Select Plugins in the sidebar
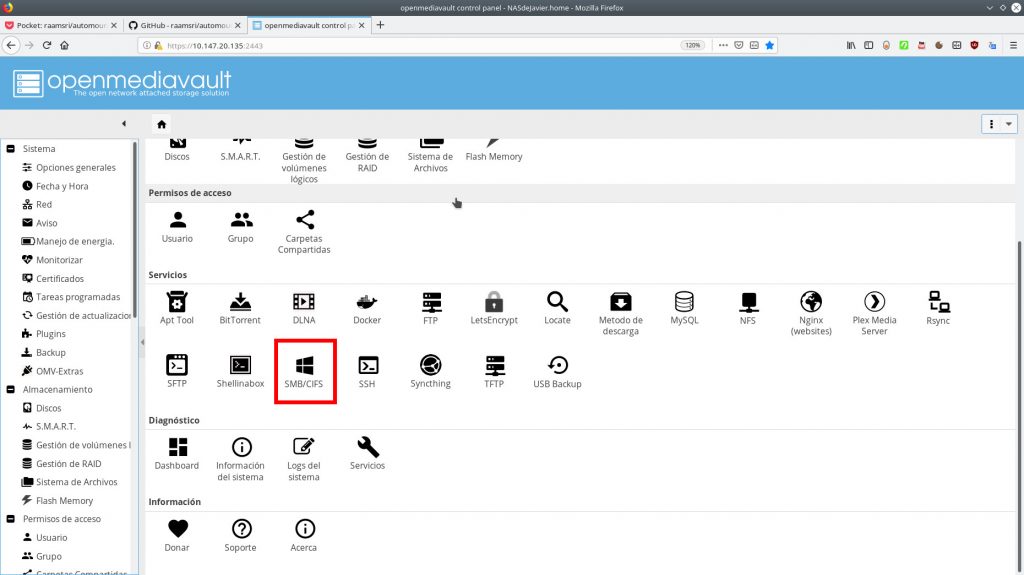Viewport: 1024px width, 575px height. (x=44, y=334)
